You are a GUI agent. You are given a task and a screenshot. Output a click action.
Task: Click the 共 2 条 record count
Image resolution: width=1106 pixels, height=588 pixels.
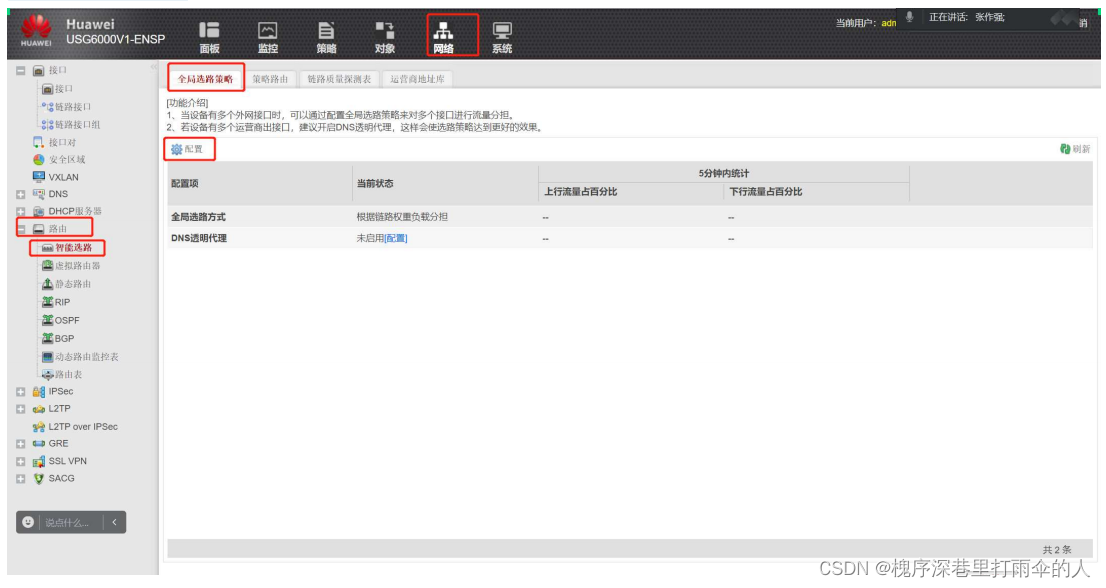click(x=1057, y=550)
